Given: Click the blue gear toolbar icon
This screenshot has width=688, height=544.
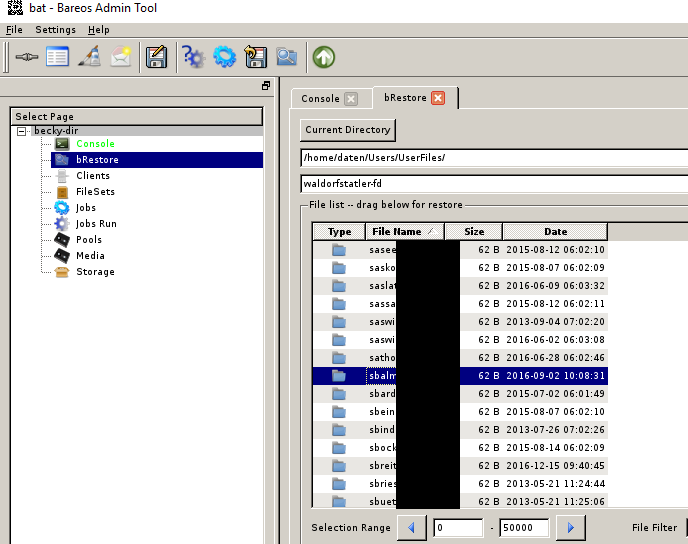Looking at the screenshot, I should click(x=224, y=57).
